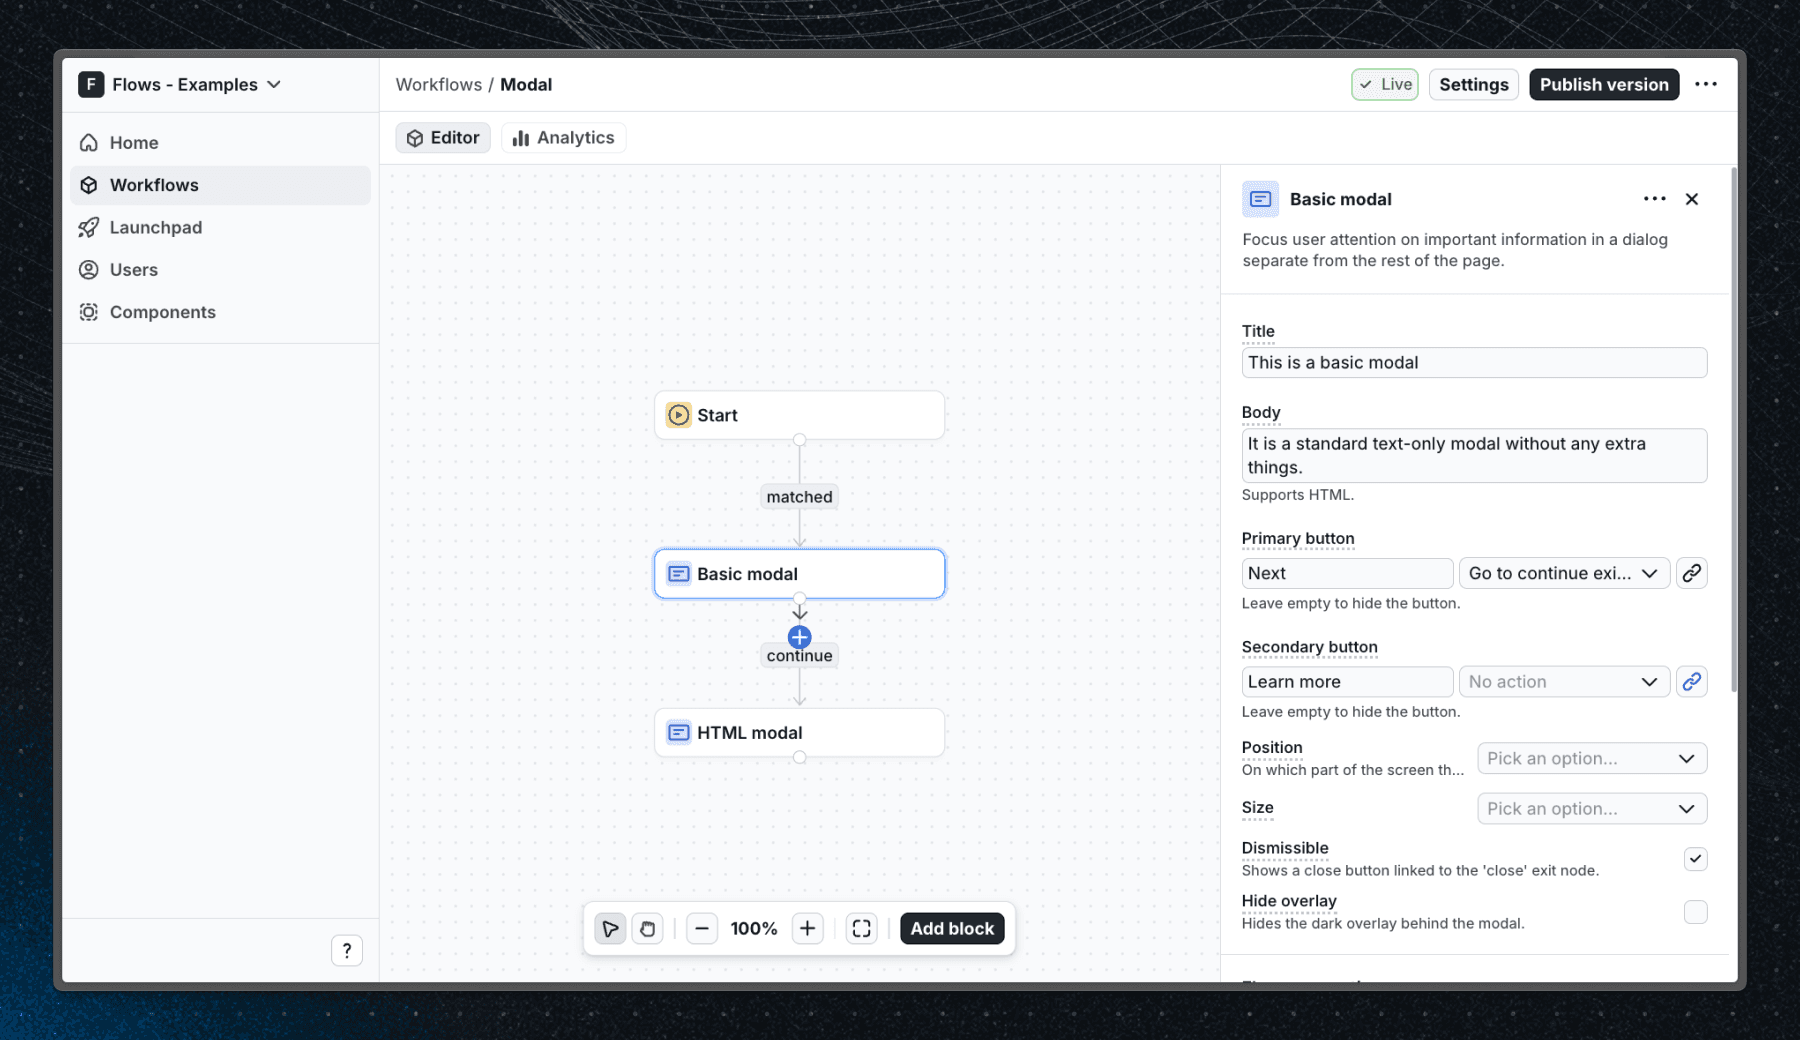Screen dimensions: 1800x1040
Task: Disable the Dismissible checkbox
Action: tap(1695, 858)
